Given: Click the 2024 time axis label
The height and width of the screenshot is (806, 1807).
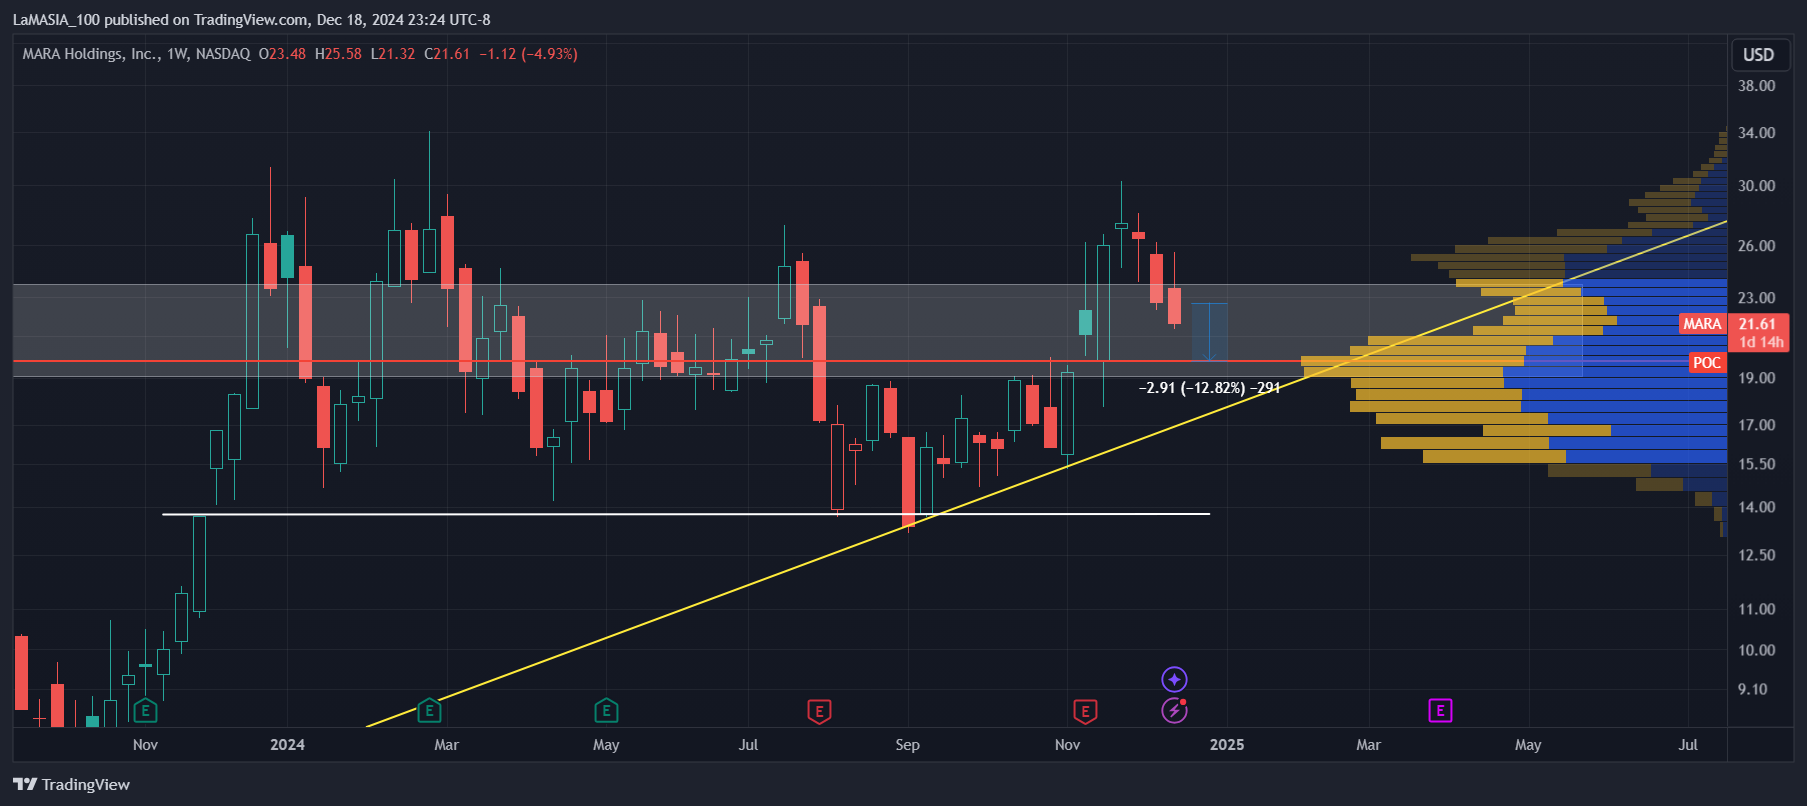Looking at the screenshot, I should click(287, 745).
